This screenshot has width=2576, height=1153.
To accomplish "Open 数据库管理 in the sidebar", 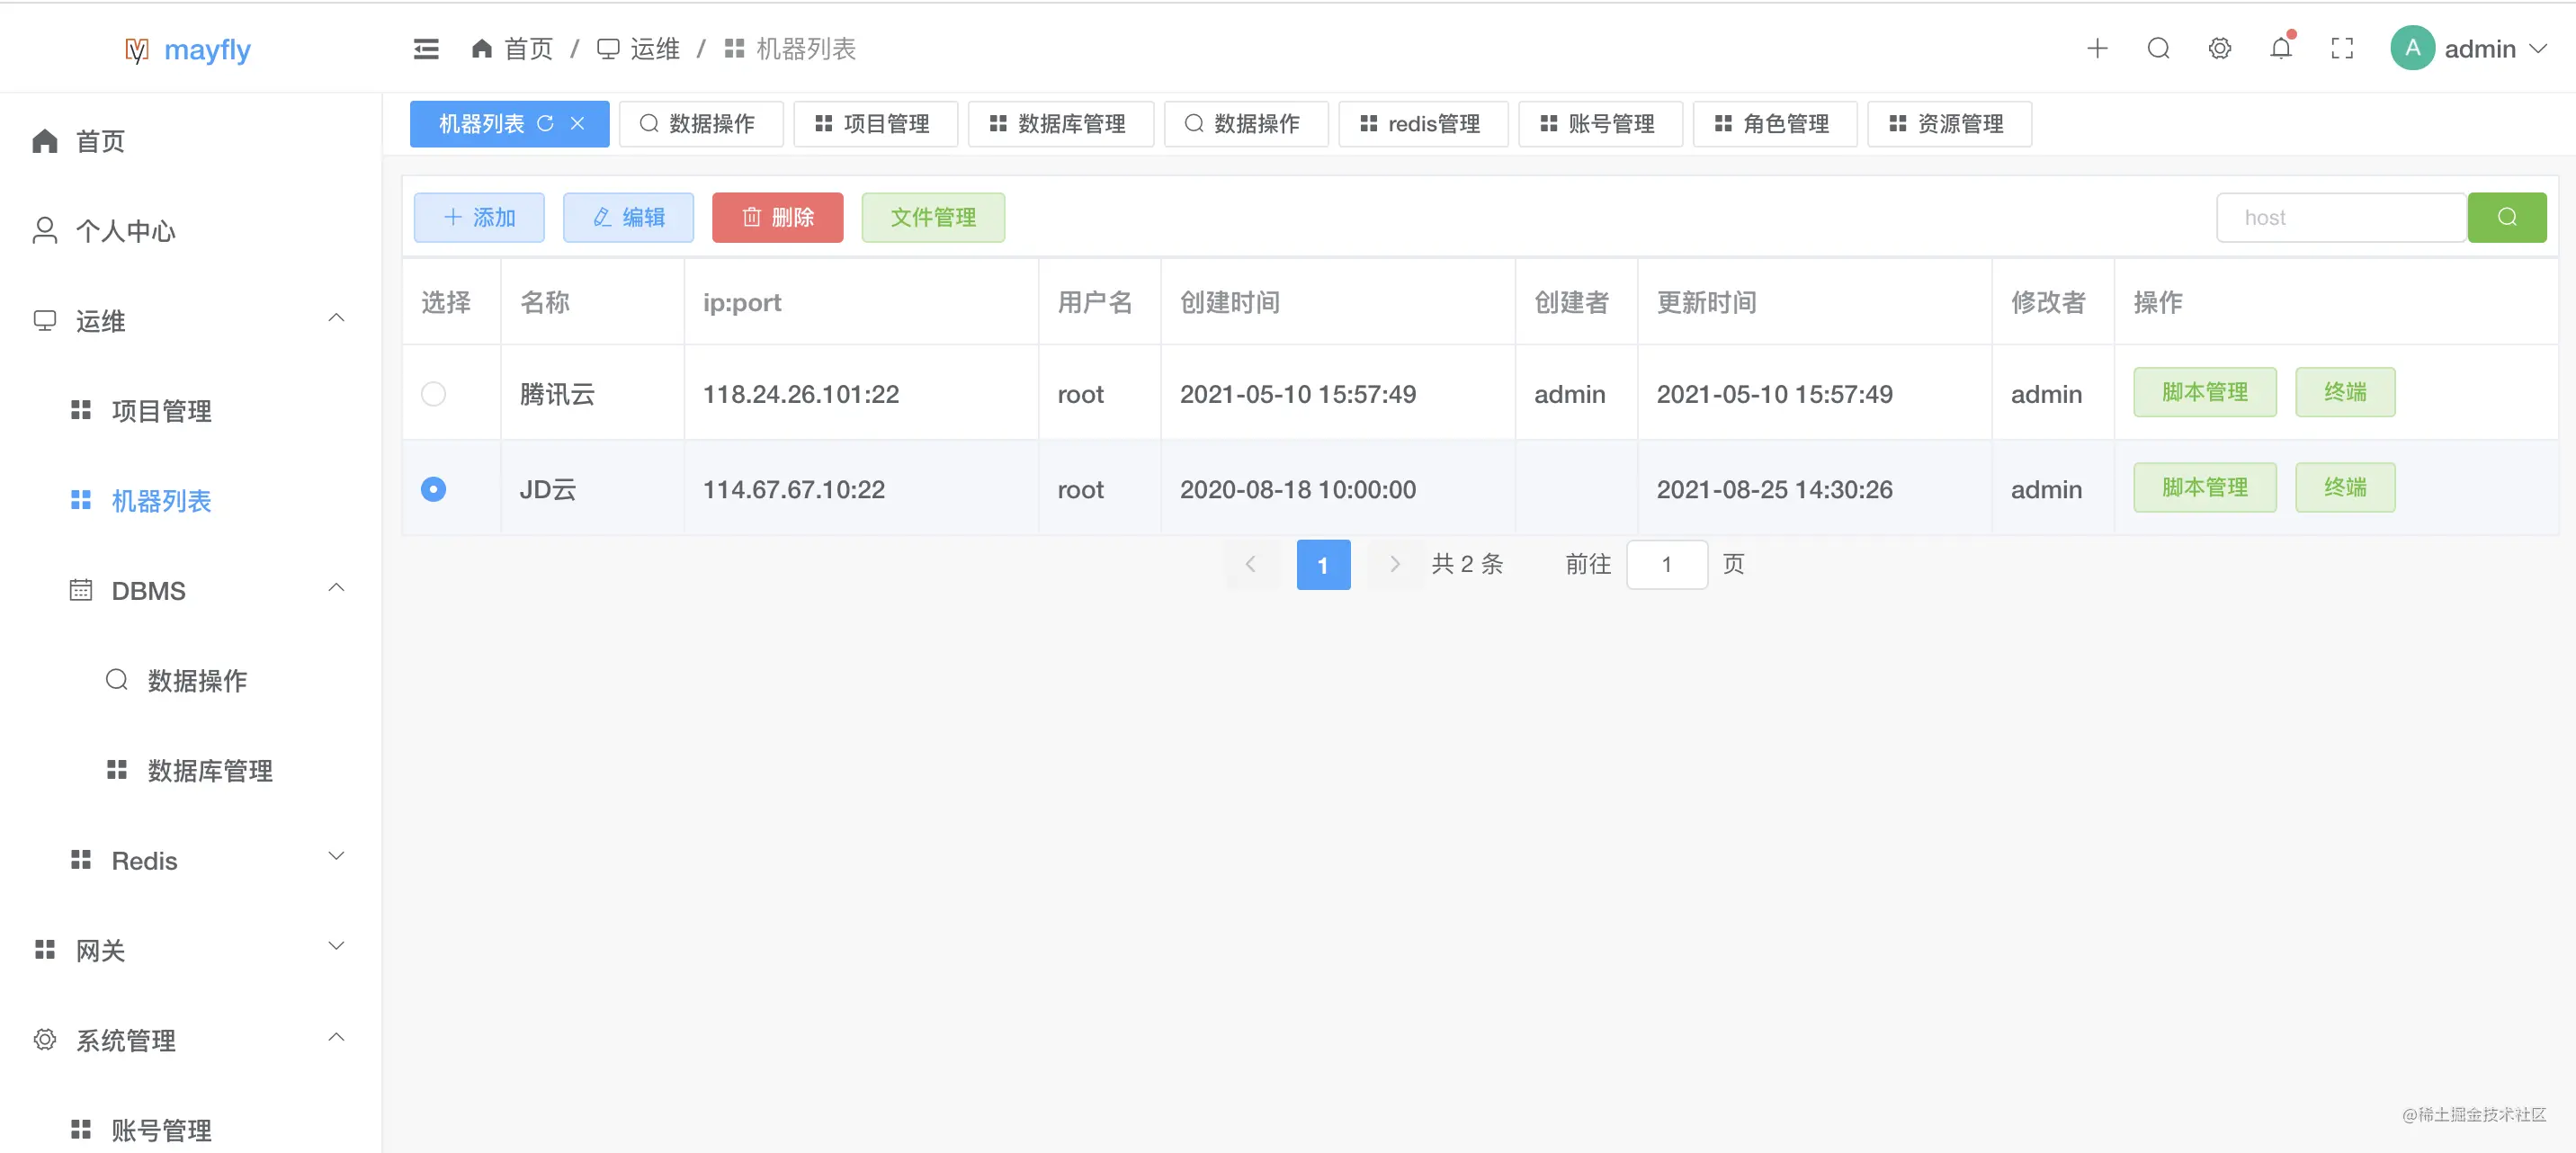I will 190,771.
